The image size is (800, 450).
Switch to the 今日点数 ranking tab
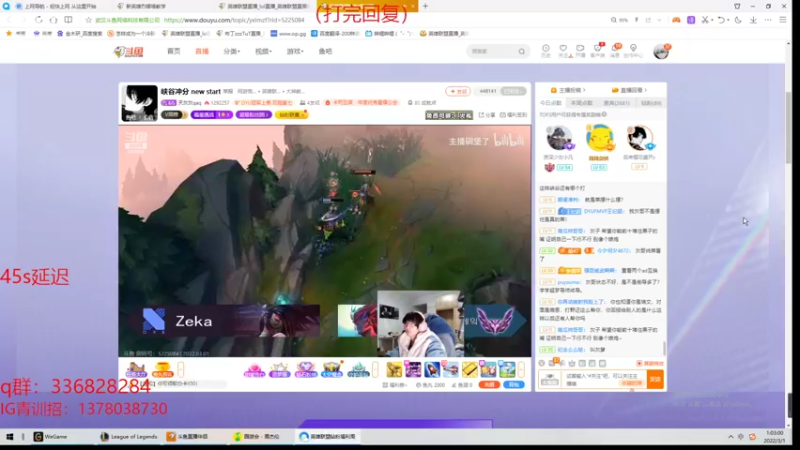(x=551, y=103)
